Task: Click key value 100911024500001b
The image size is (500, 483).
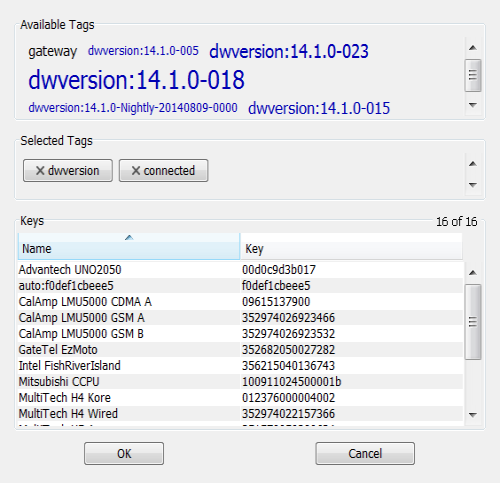Action: [292, 382]
